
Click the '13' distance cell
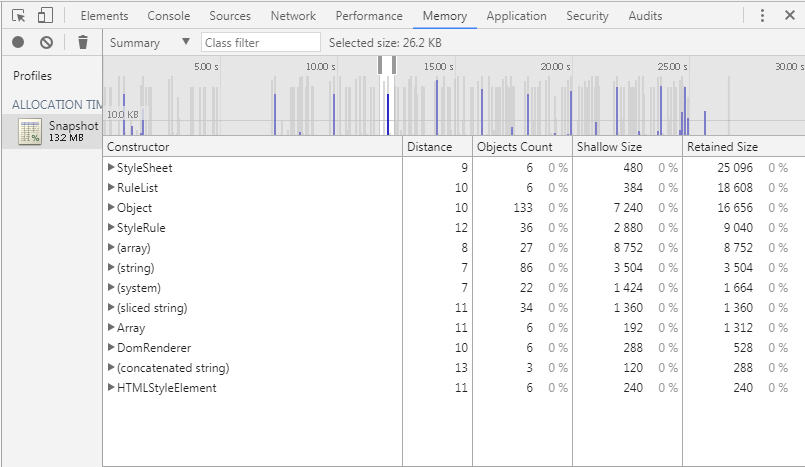(x=461, y=368)
